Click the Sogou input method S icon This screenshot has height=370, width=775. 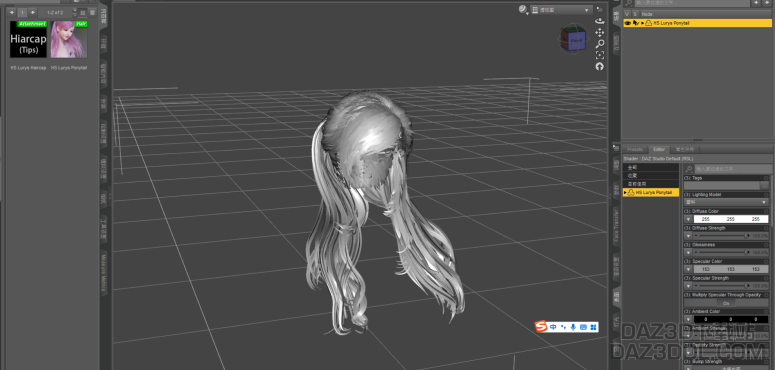543,327
